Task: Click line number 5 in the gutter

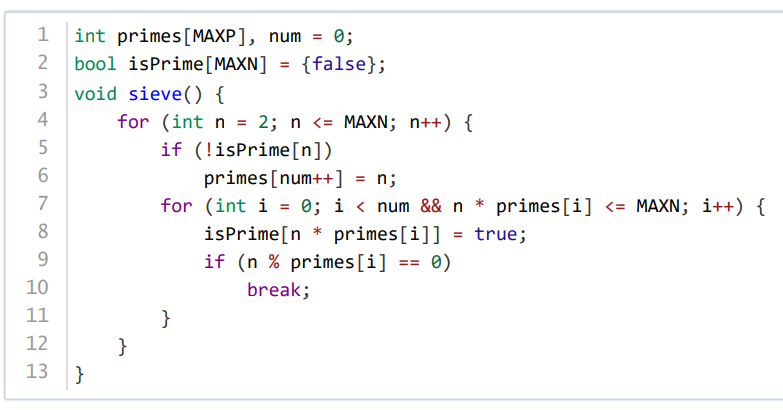Action: (x=43, y=147)
